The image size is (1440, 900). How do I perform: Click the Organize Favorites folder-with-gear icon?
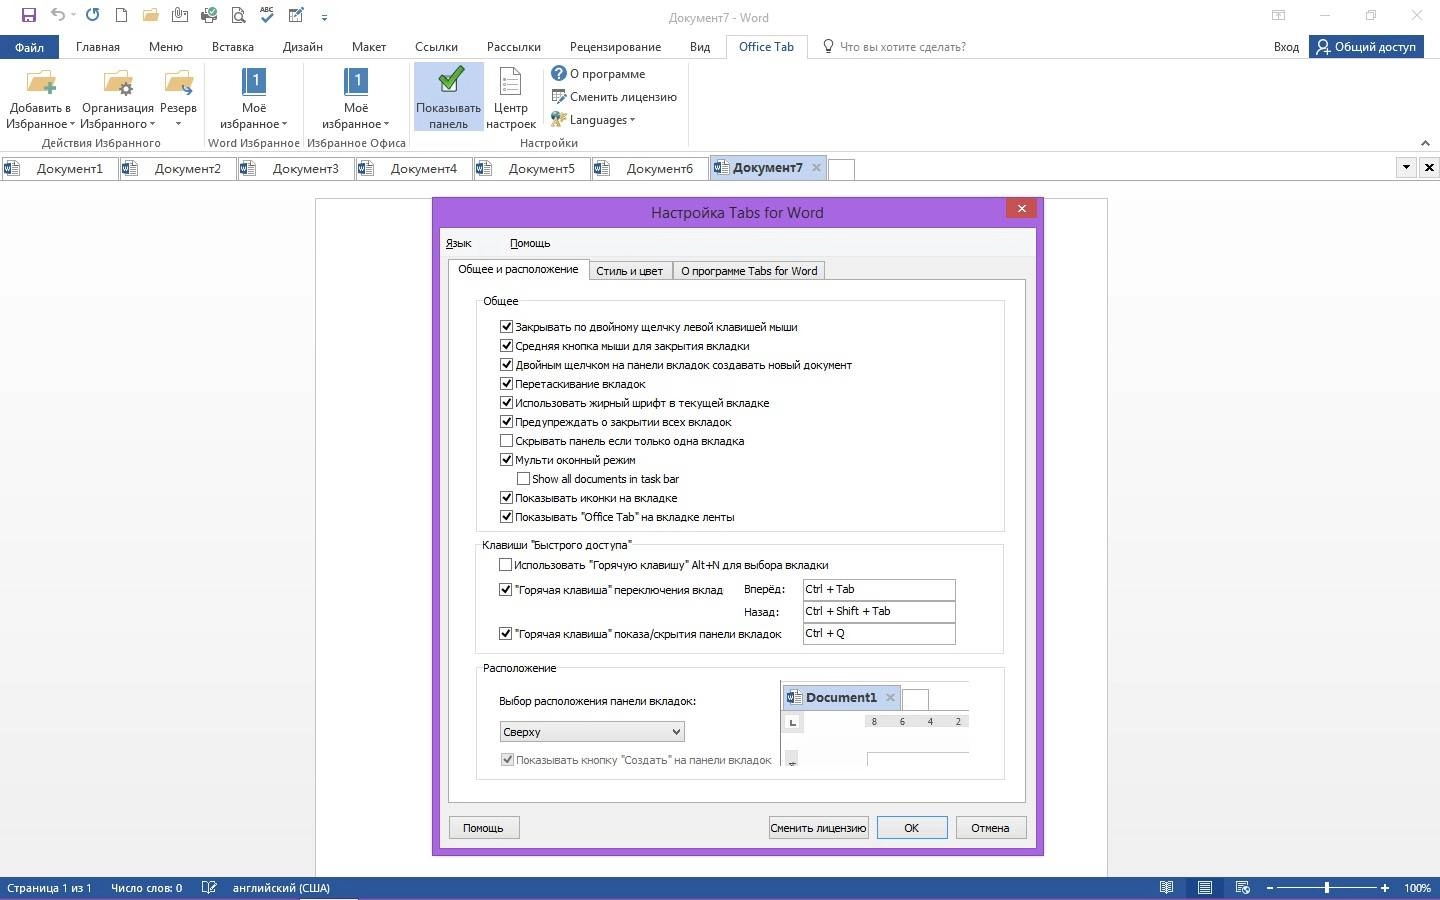tap(118, 82)
